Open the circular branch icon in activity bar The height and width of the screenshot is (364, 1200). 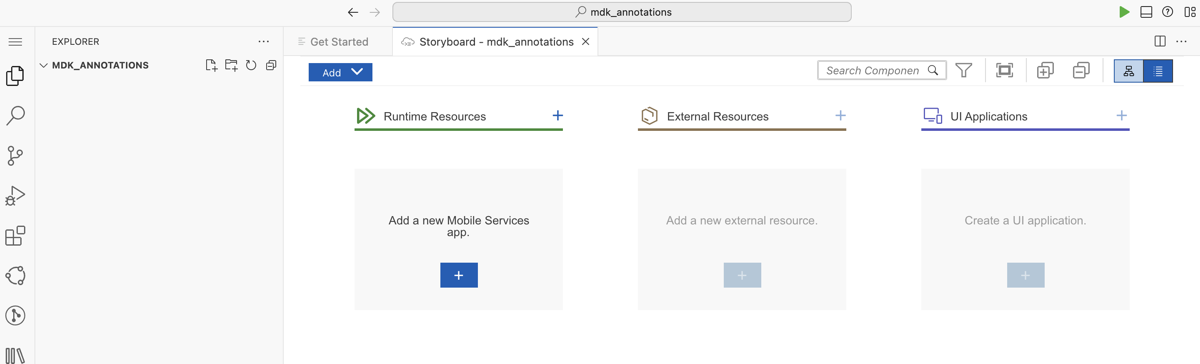coord(15,316)
